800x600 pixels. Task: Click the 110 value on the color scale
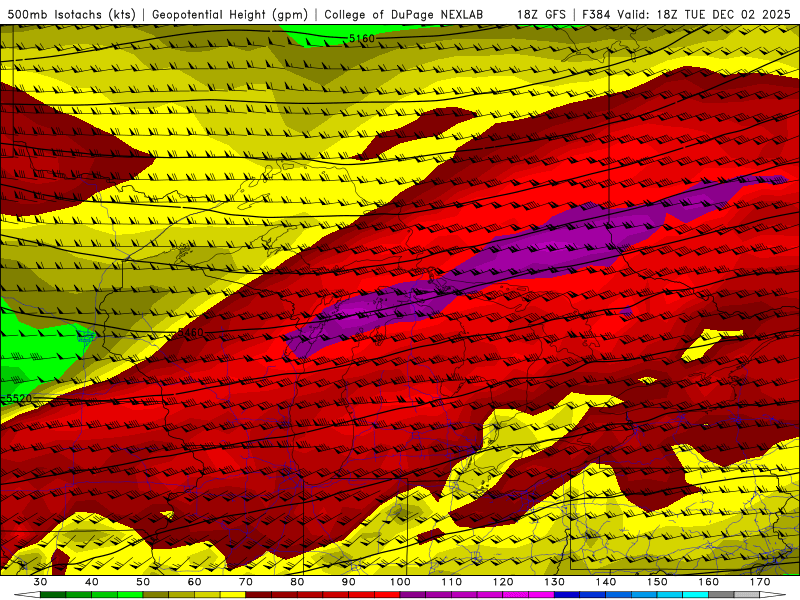[452, 582]
